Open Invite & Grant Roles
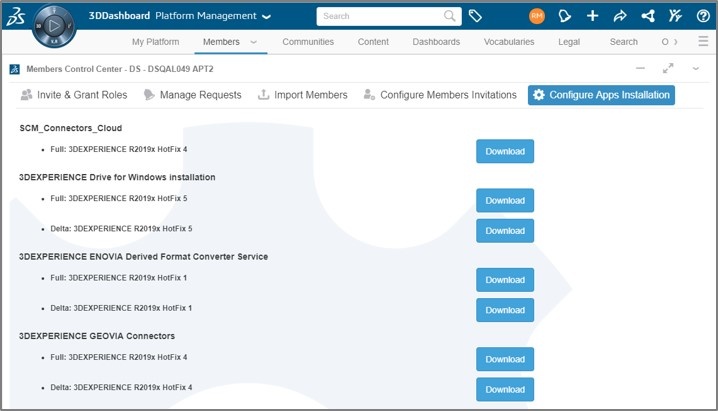 coord(73,95)
